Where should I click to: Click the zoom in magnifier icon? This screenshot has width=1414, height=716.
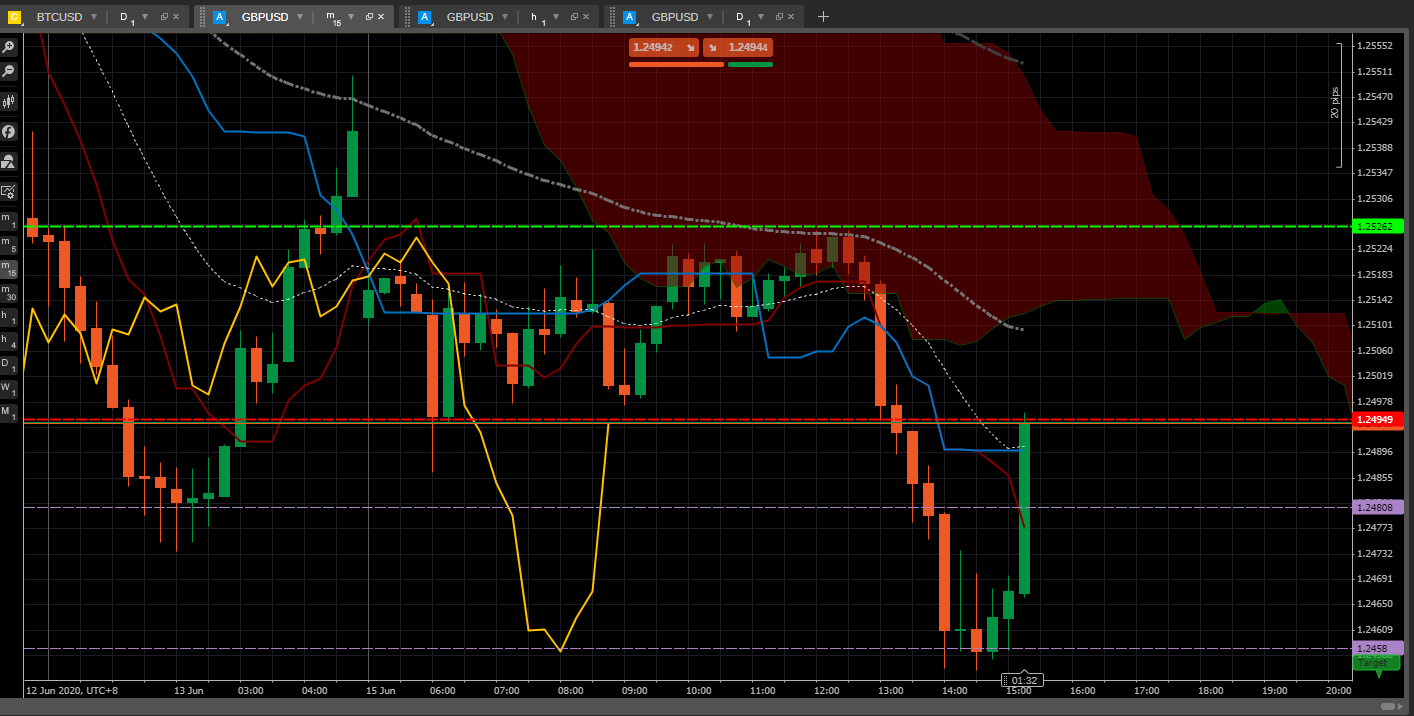point(8,47)
